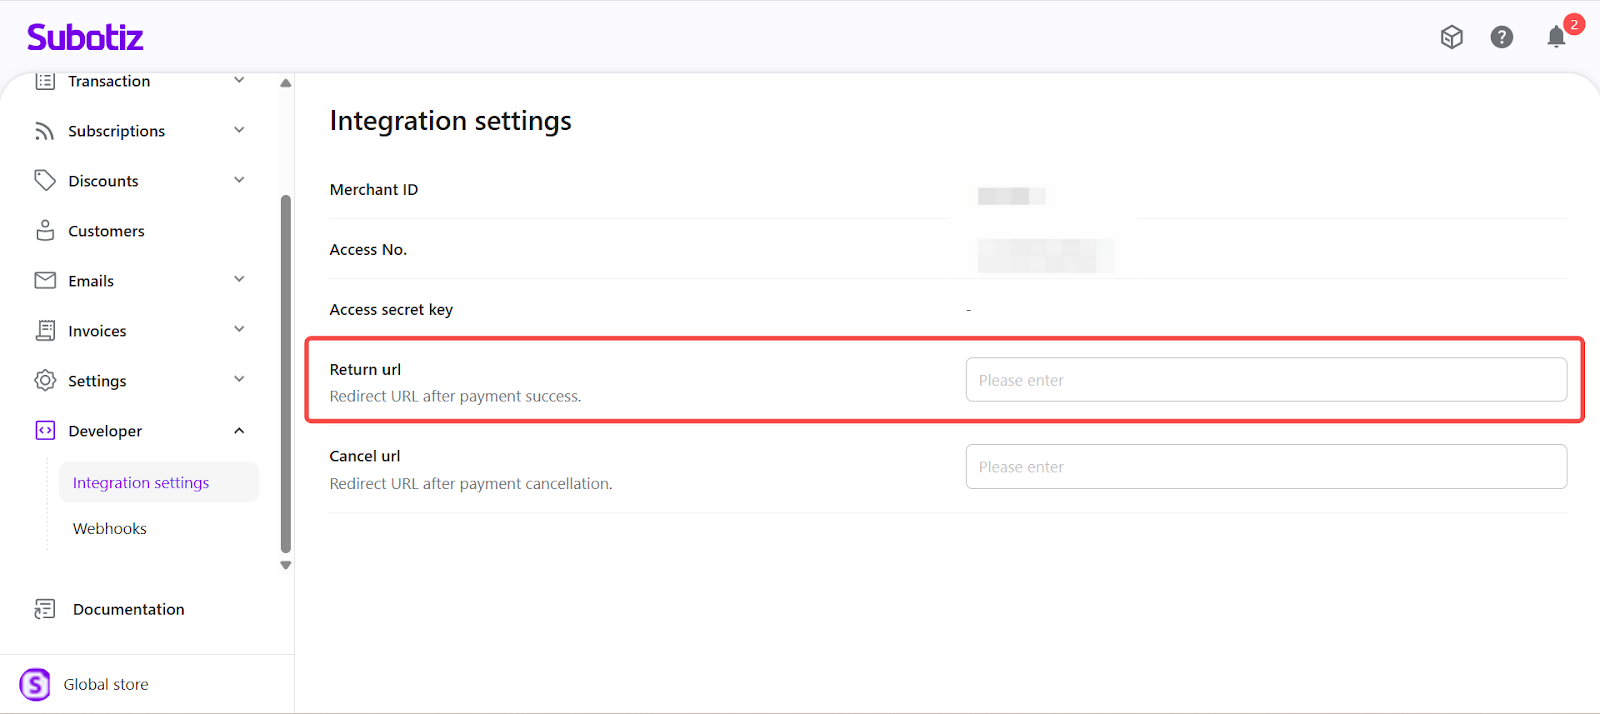Click the Global store avatar icon
Image resolution: width=1600 pixels, height=714 pixels.
[35, 685]
